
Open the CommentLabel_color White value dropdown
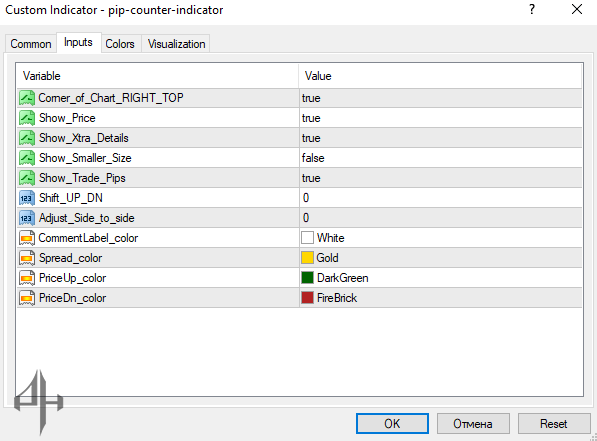tap(441, 238)
